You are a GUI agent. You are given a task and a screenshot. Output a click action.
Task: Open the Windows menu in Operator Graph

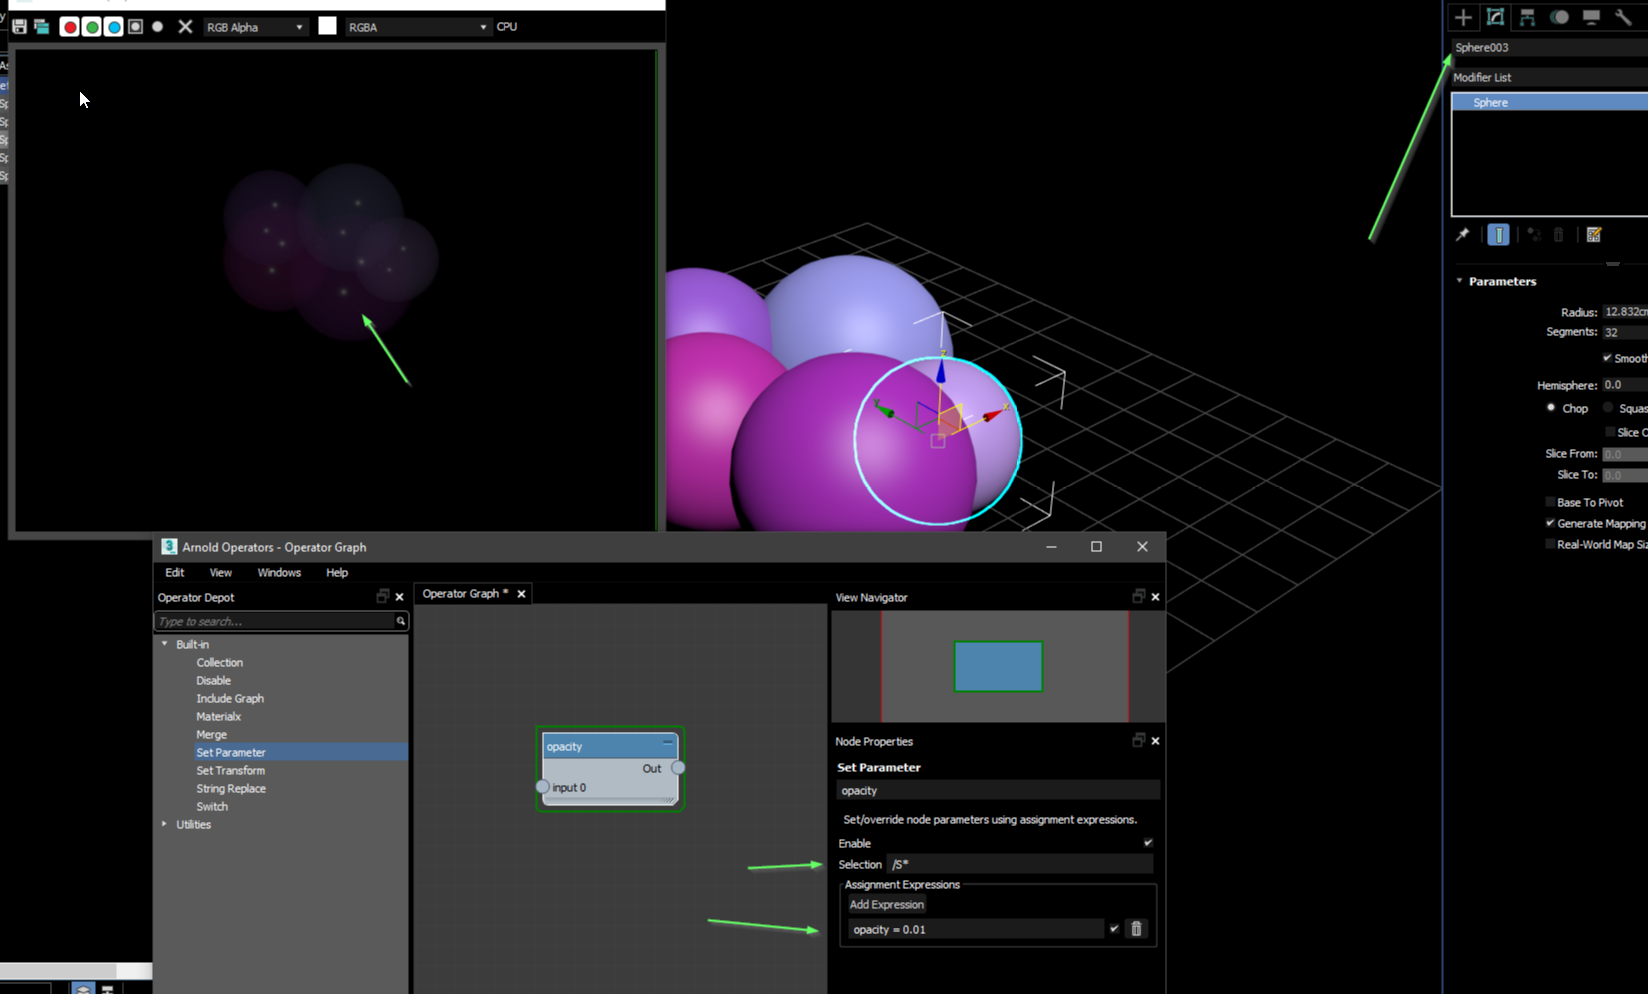click(x=279, y=572)
